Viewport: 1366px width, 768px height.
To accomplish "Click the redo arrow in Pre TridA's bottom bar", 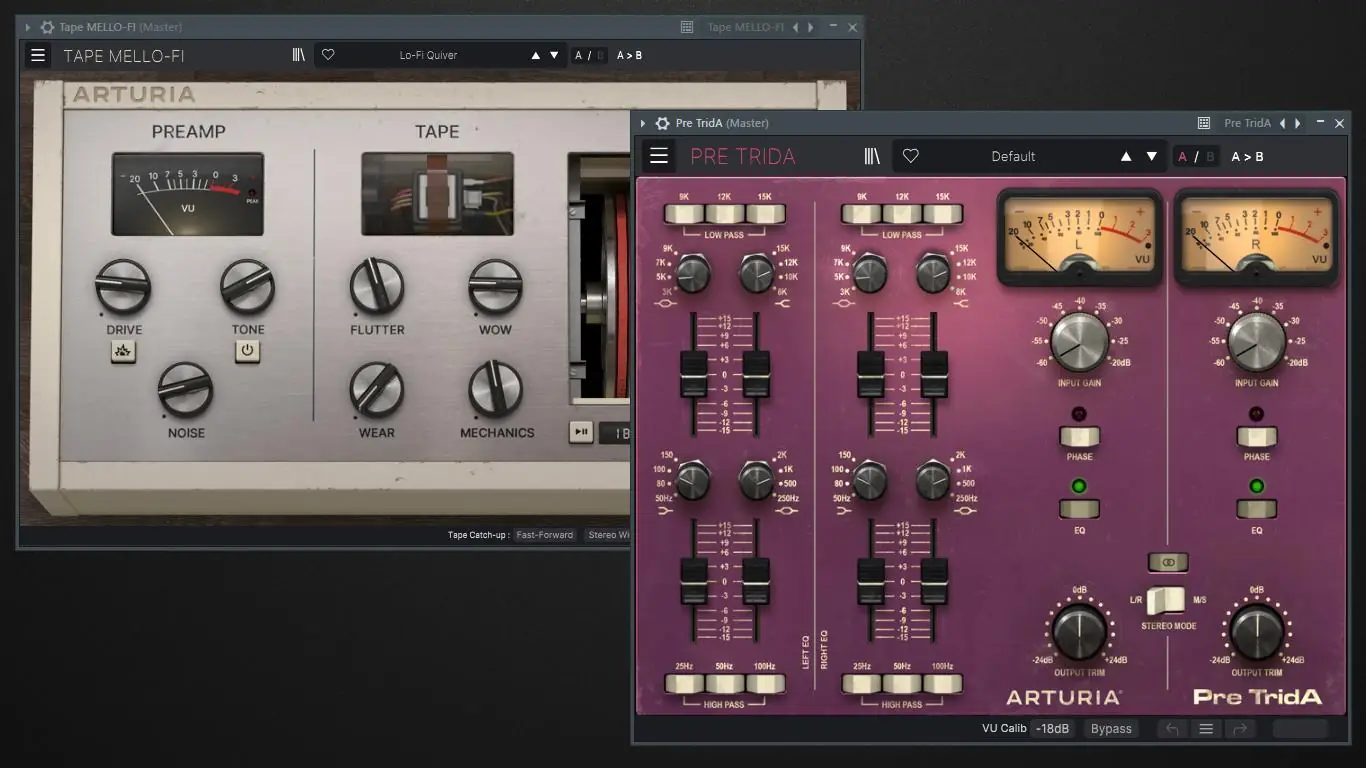I will pyautogui.click(x=1240, y=728).
